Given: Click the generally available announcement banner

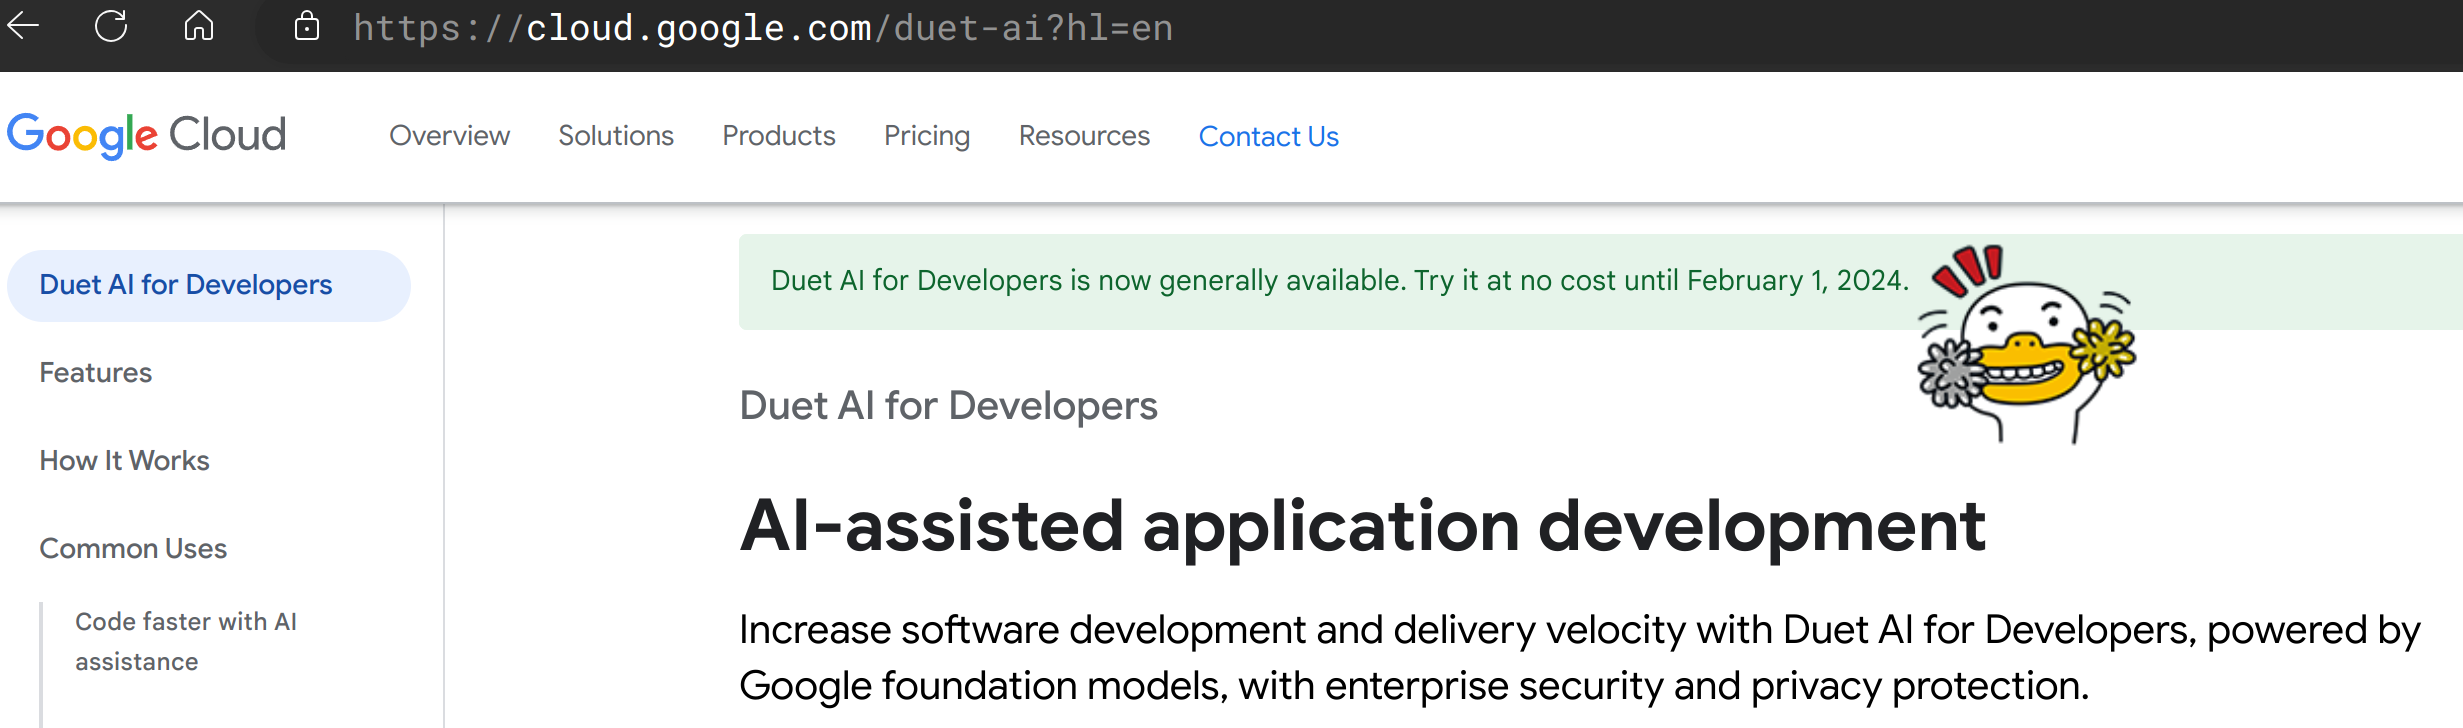Looking at the screenshot, I should [1600, 282].
